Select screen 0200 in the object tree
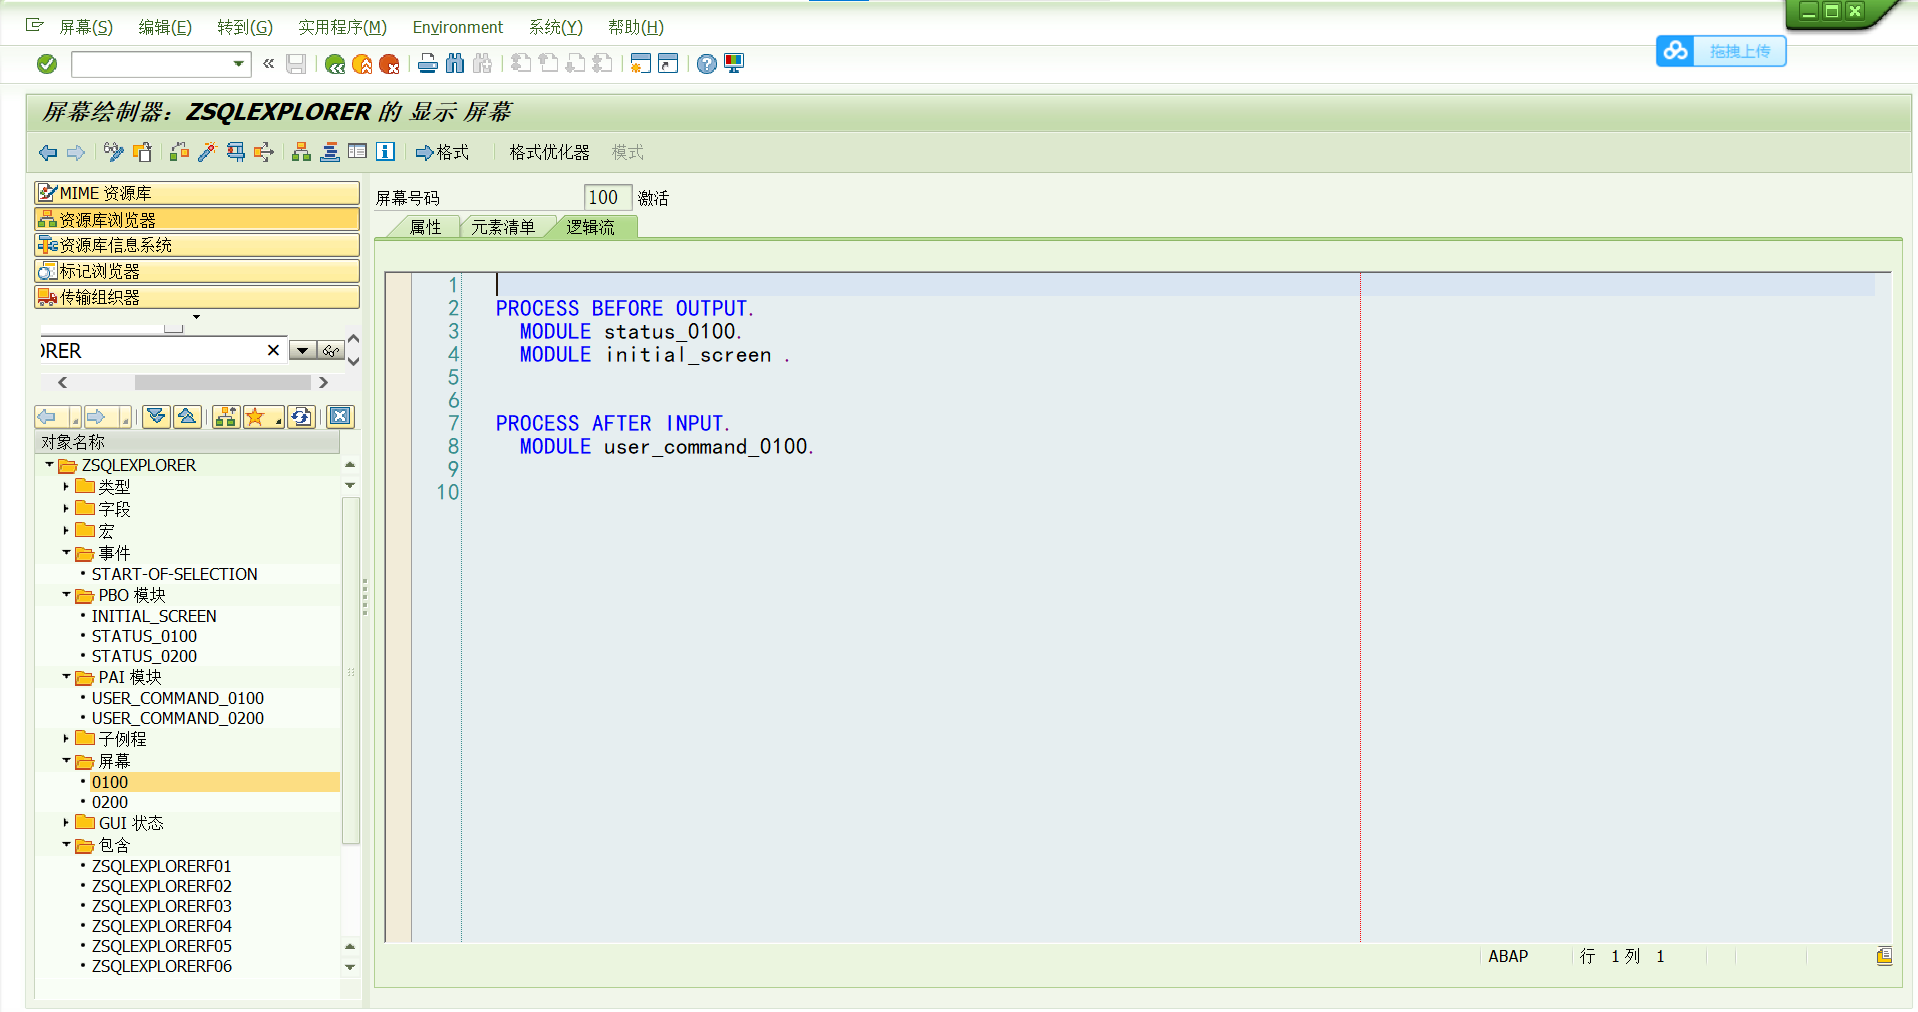Screen dimensions: 1918x1012 click(x=109, y=802)
